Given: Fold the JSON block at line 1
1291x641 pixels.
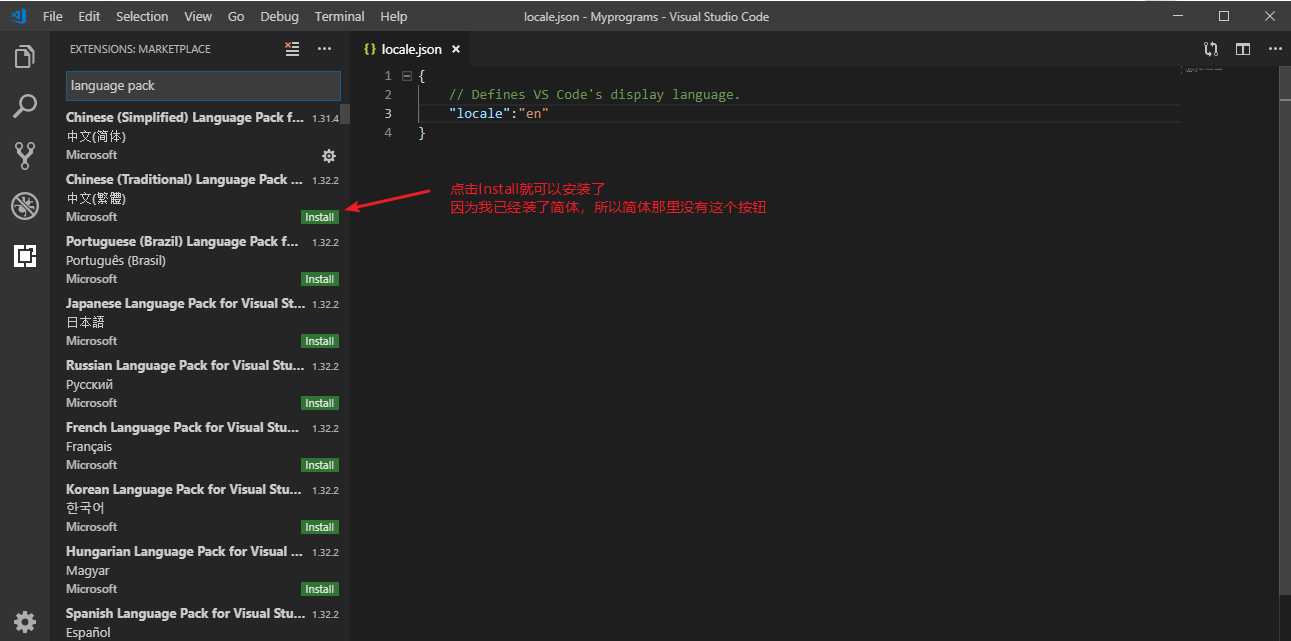Looking at the screenshot, I should click(x=407, y=76).
